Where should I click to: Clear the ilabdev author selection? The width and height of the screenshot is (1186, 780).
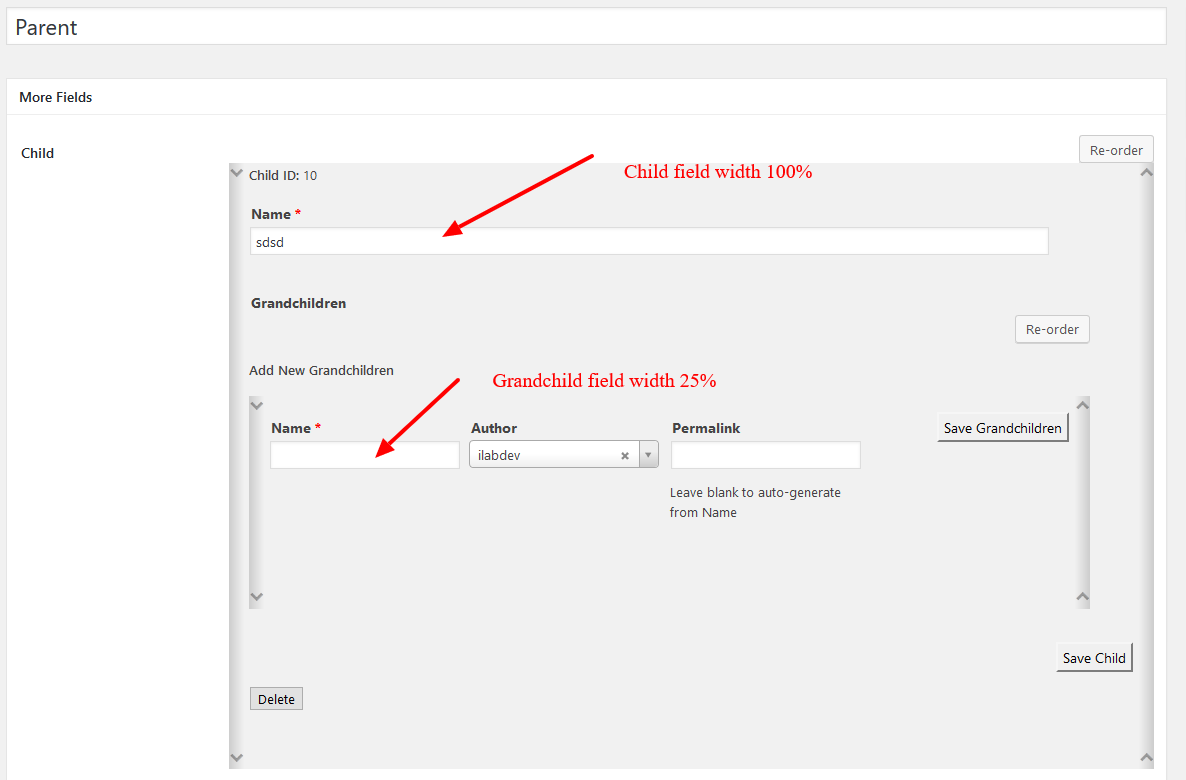point(625,456)
